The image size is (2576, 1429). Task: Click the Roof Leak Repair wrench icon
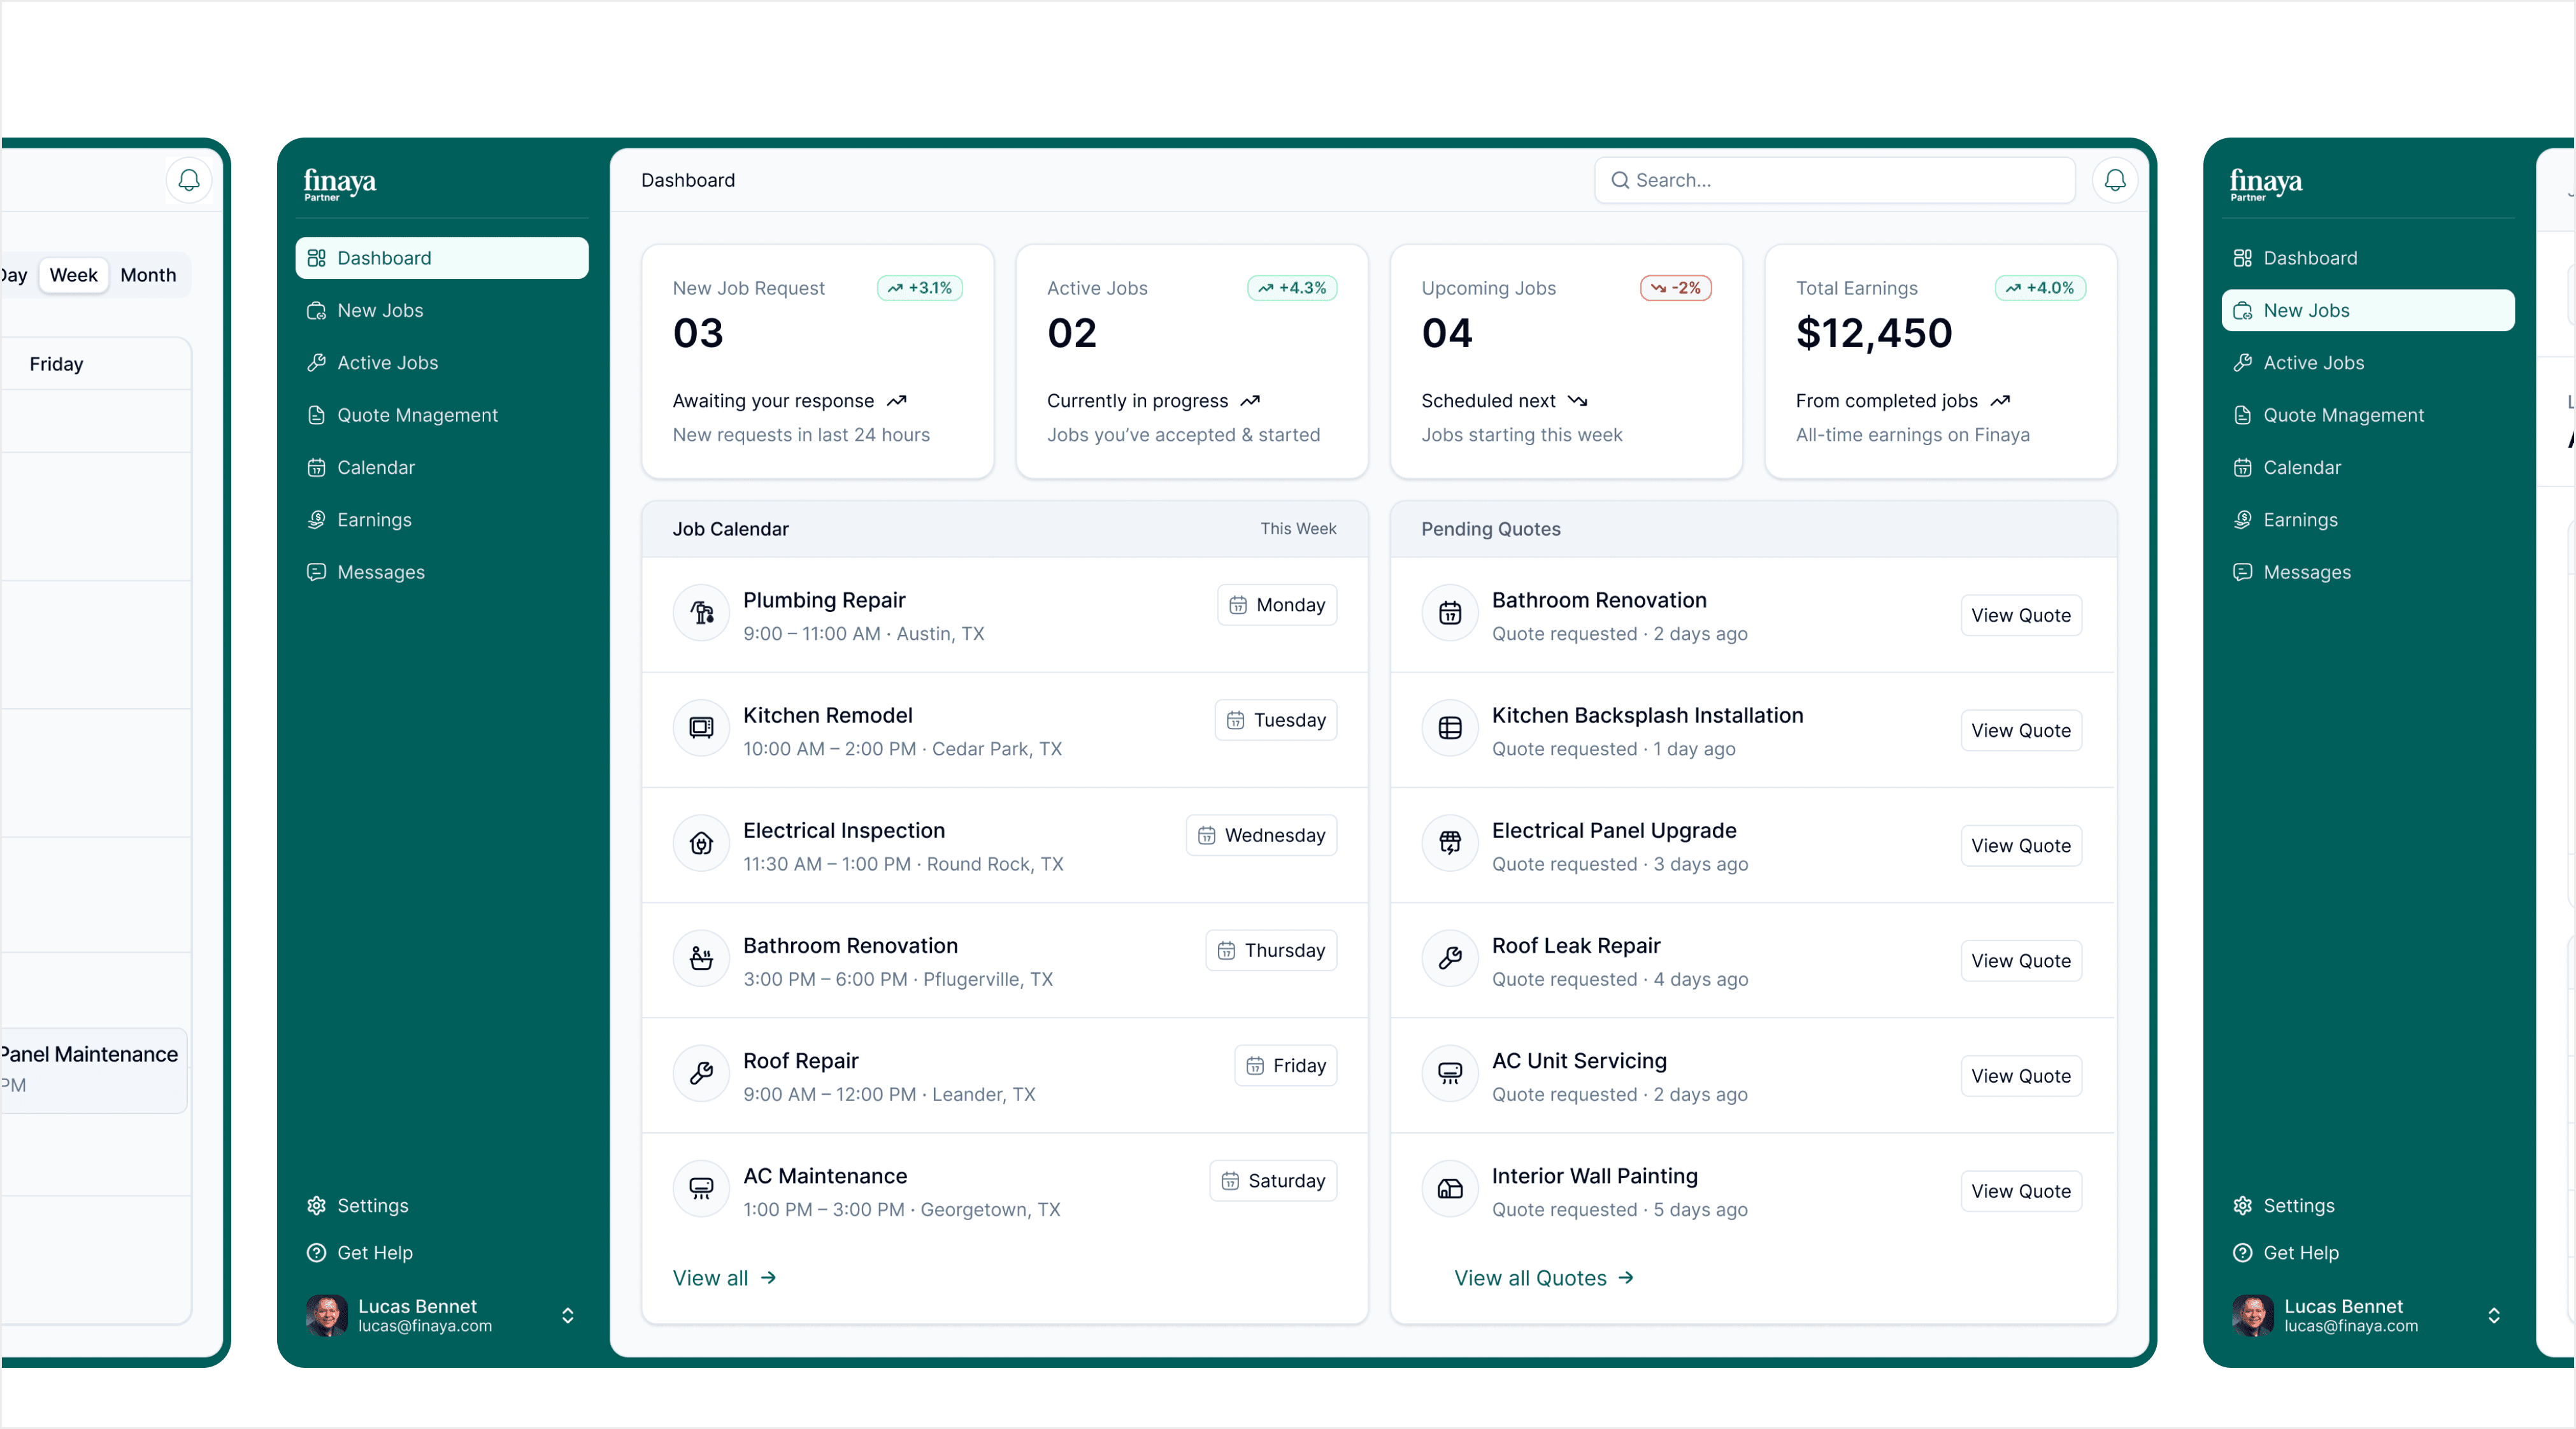[x=1449, y=958]
